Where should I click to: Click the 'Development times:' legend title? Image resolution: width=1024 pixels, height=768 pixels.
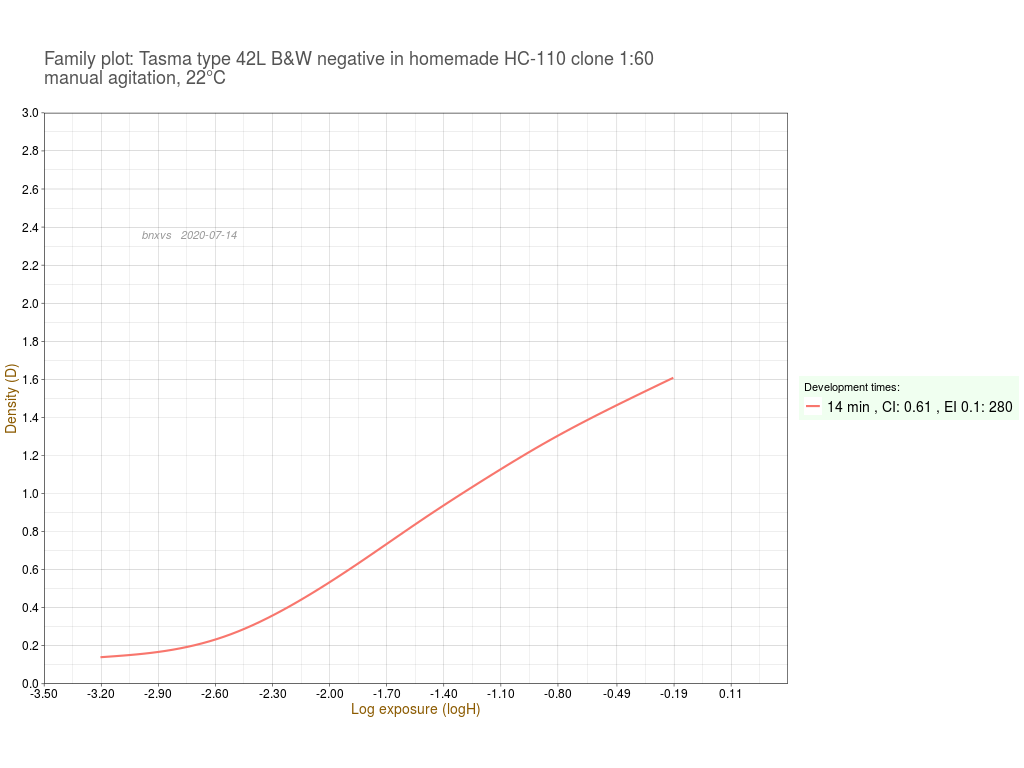(x=851, y=387)
